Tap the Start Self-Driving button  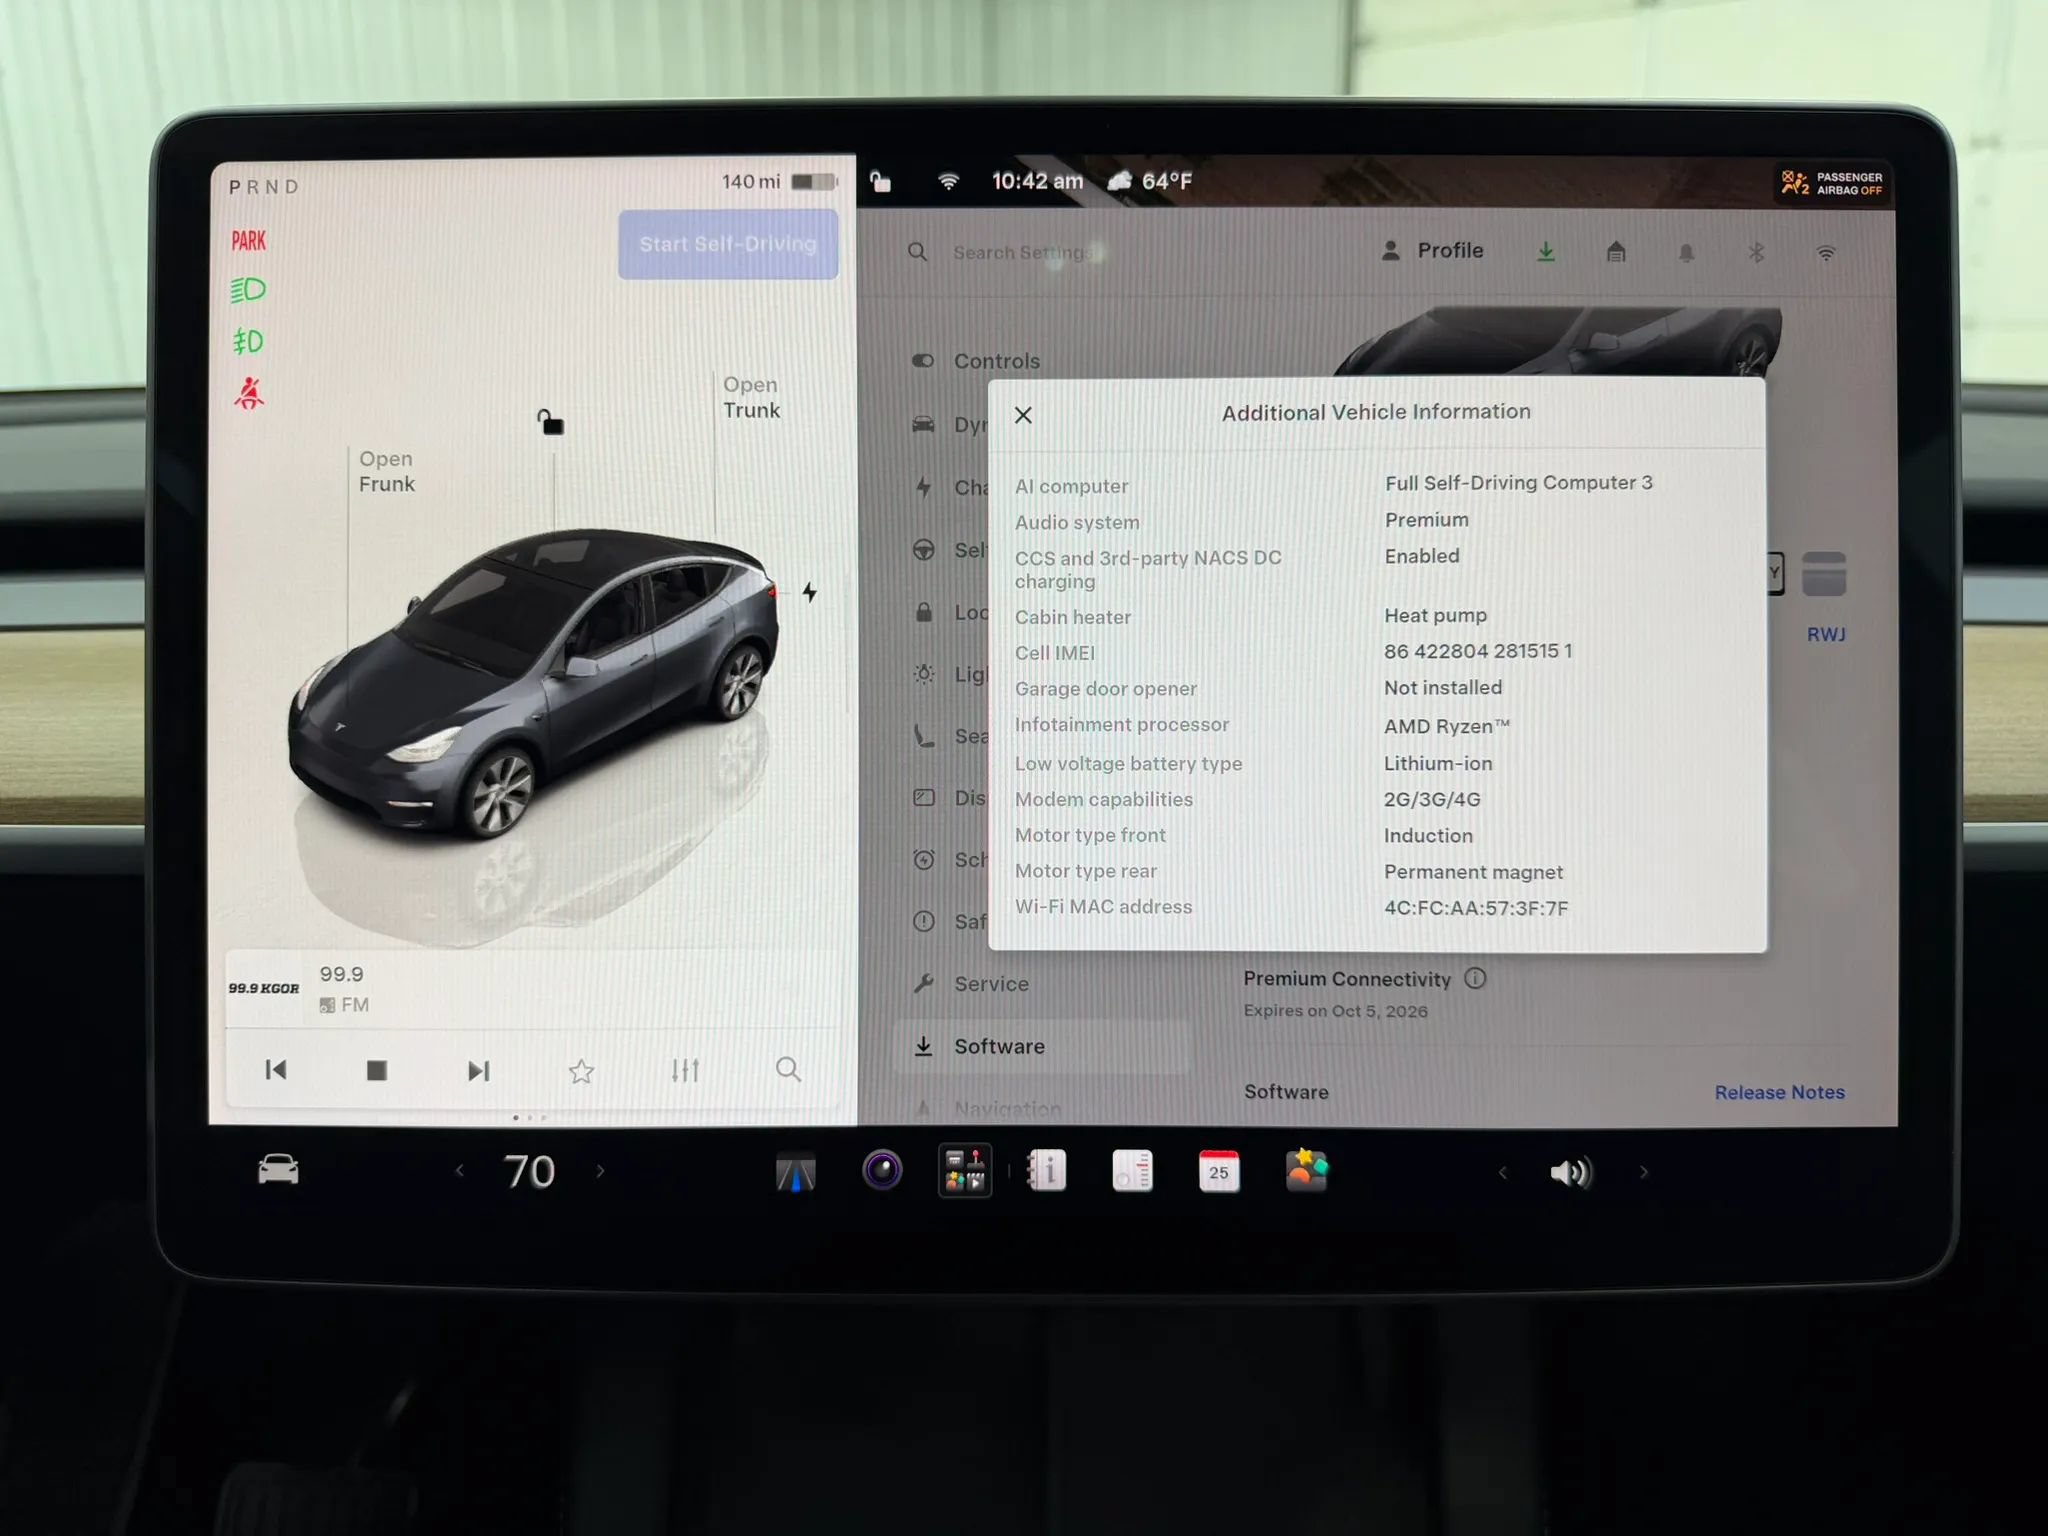point(728,244)
